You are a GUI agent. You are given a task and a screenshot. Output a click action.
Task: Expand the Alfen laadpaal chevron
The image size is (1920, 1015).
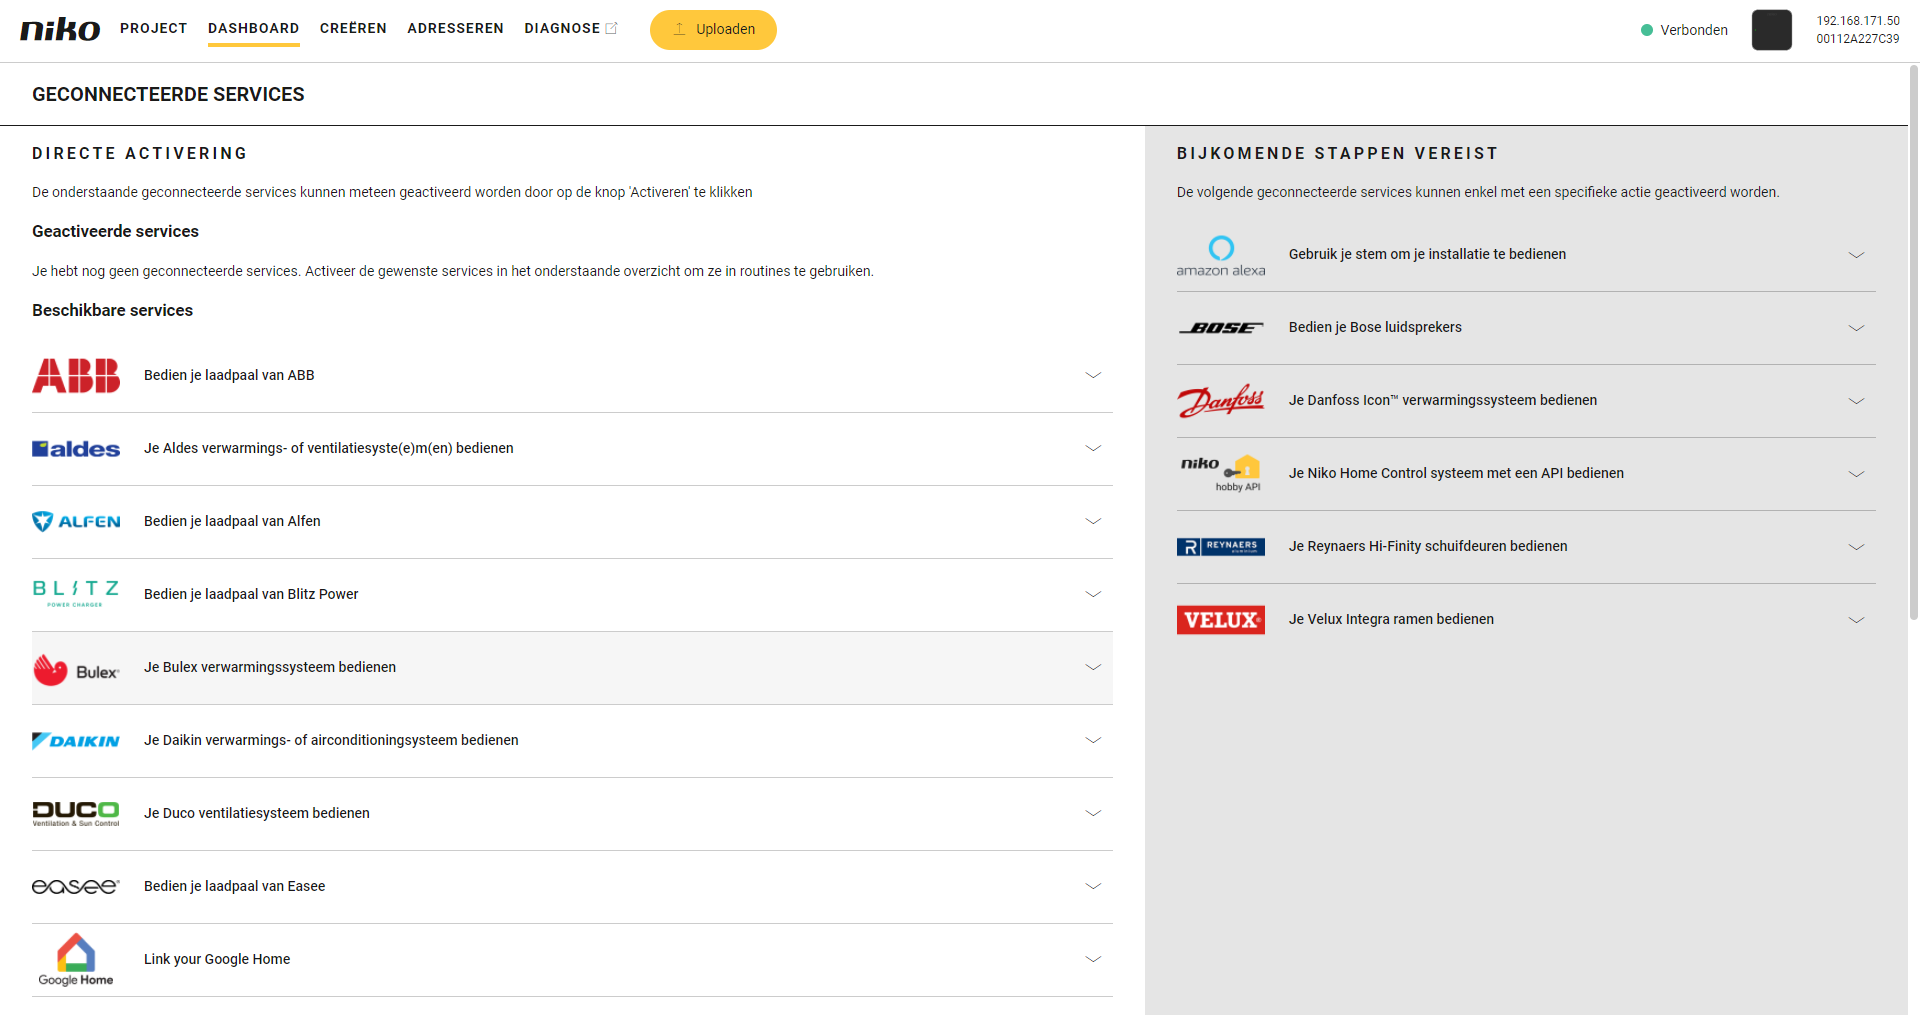coord(1093,521)
